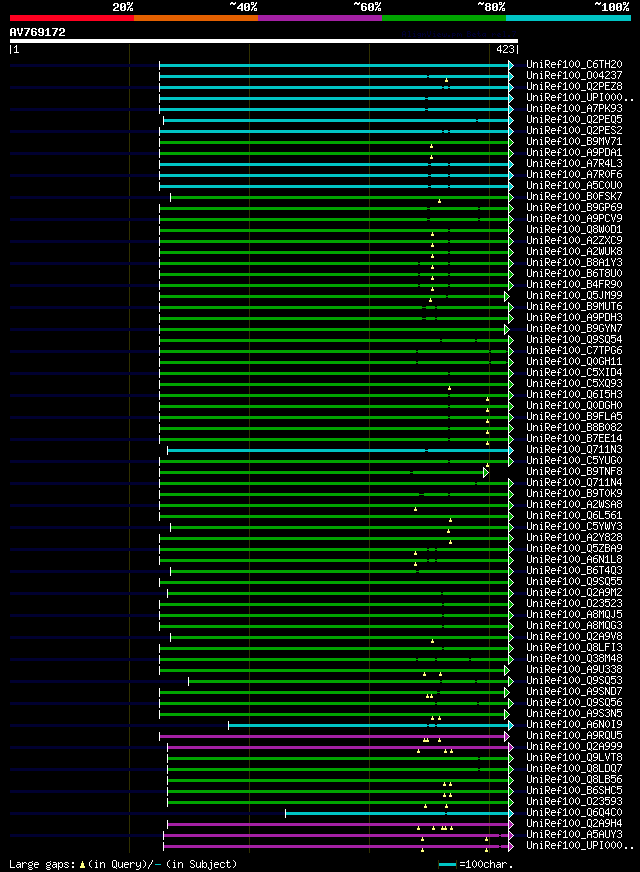Select the UniRef100_B9TNF8 label
Image resolution: width=640 pixels, height=872 pixels.
tap(574, 472)
